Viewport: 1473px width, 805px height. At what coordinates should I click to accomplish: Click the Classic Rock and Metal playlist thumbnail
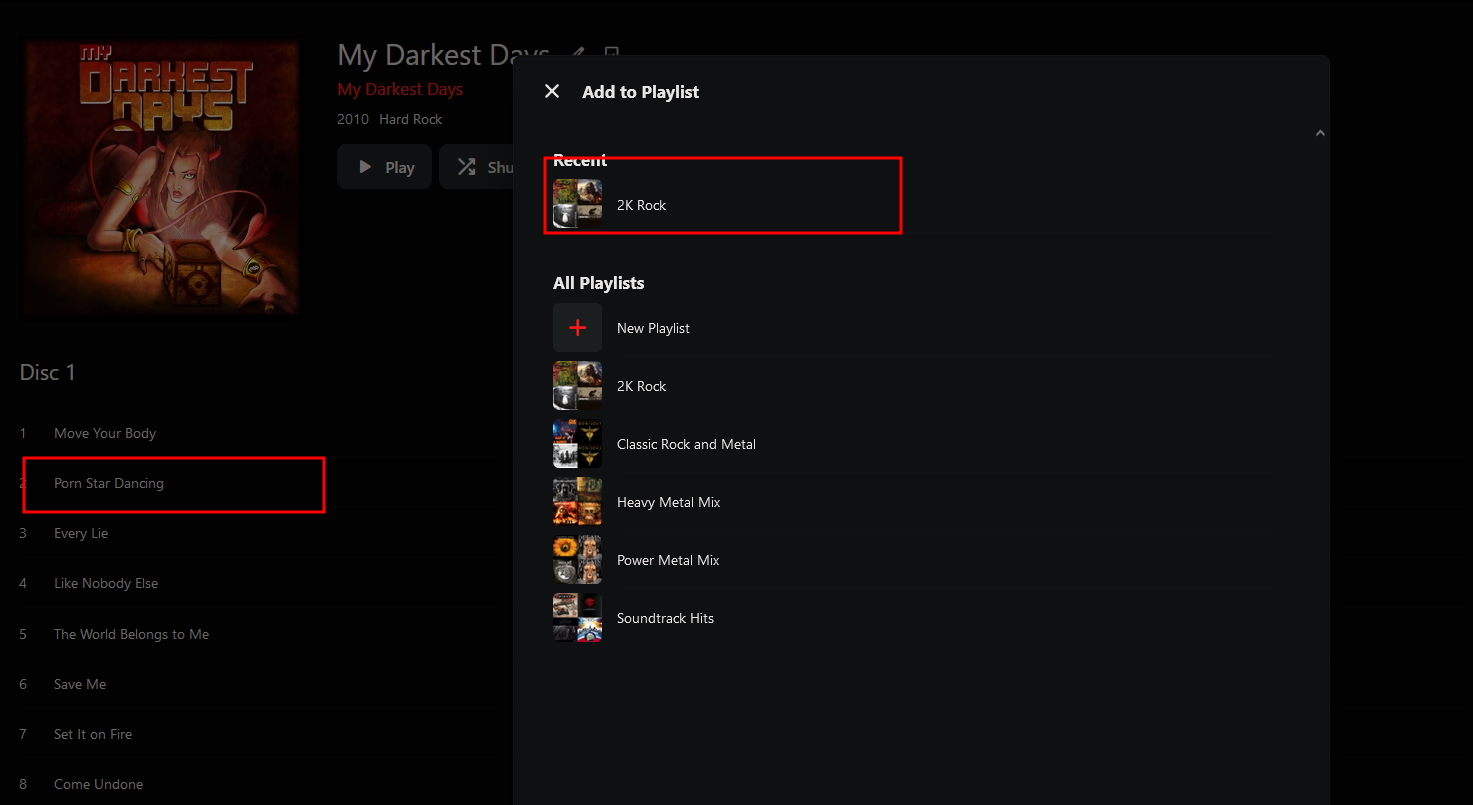pyautogui.click(x=578, y=444)
